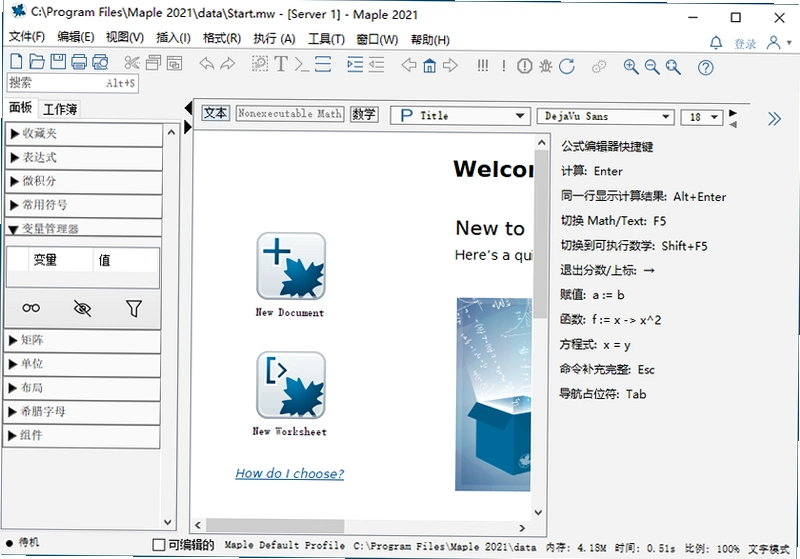Open the 工具(T) menu

click(327, 39)
